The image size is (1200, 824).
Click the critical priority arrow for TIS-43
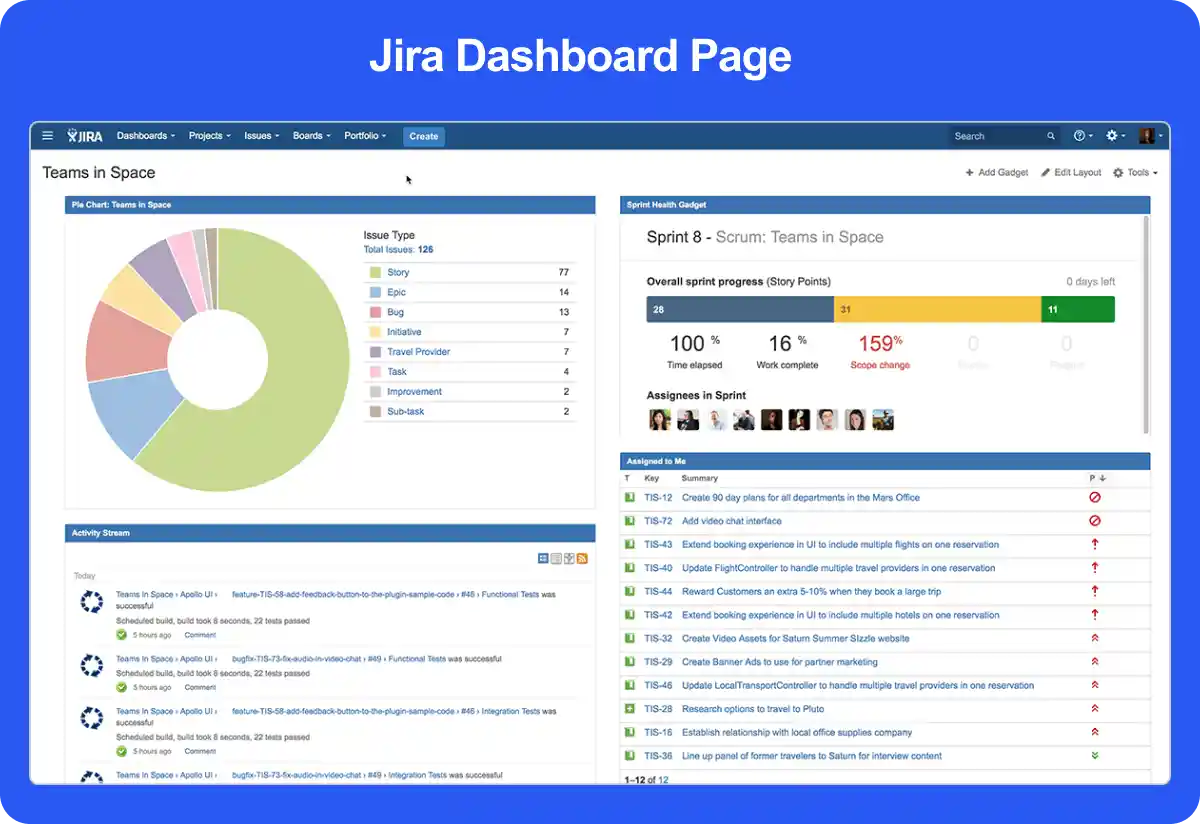click(x=1095, y=544)
